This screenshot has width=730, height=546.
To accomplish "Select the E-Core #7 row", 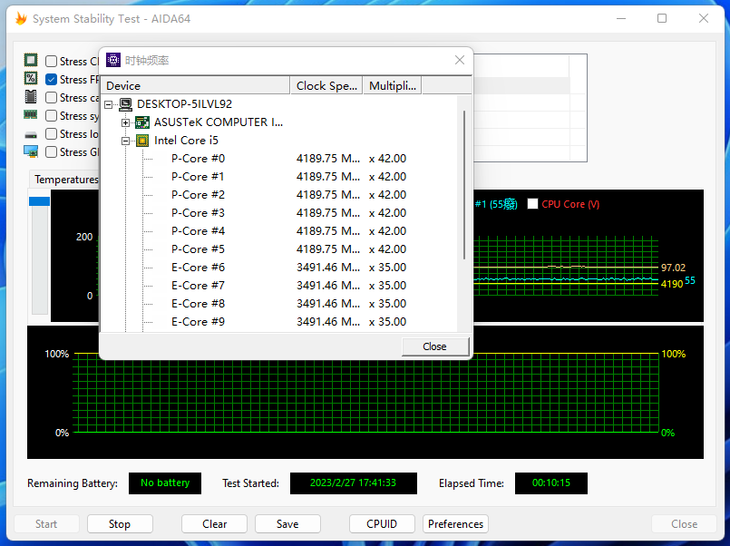I will point(278,286).
